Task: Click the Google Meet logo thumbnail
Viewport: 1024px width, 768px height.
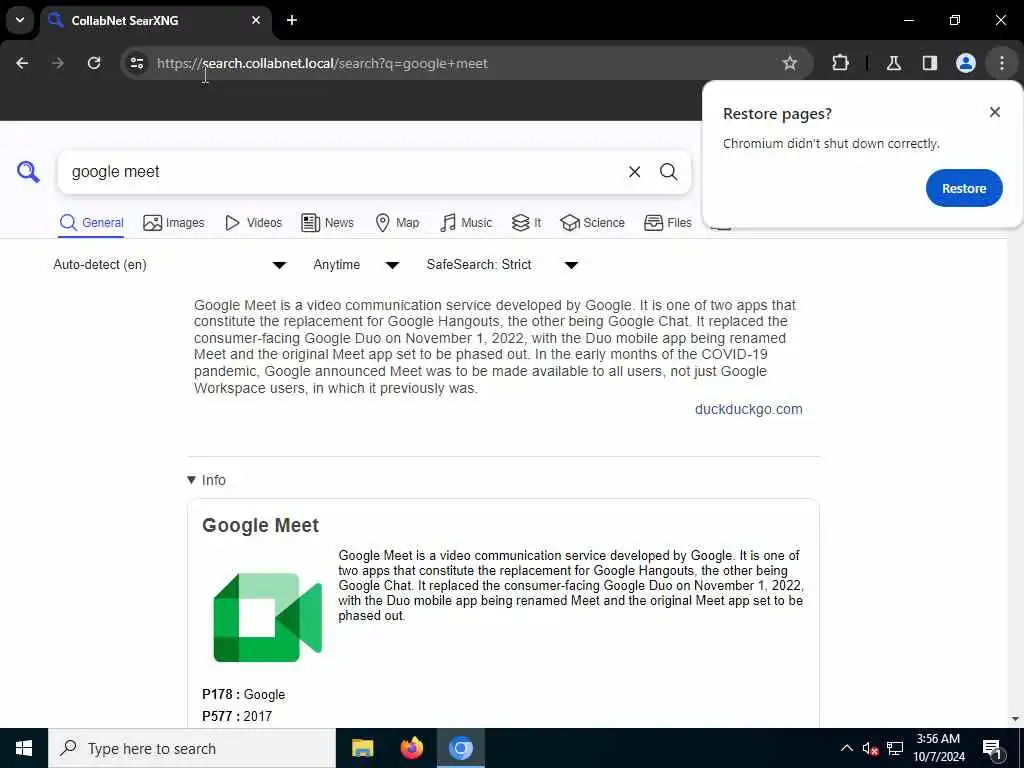Action: (x=268, y=617)
